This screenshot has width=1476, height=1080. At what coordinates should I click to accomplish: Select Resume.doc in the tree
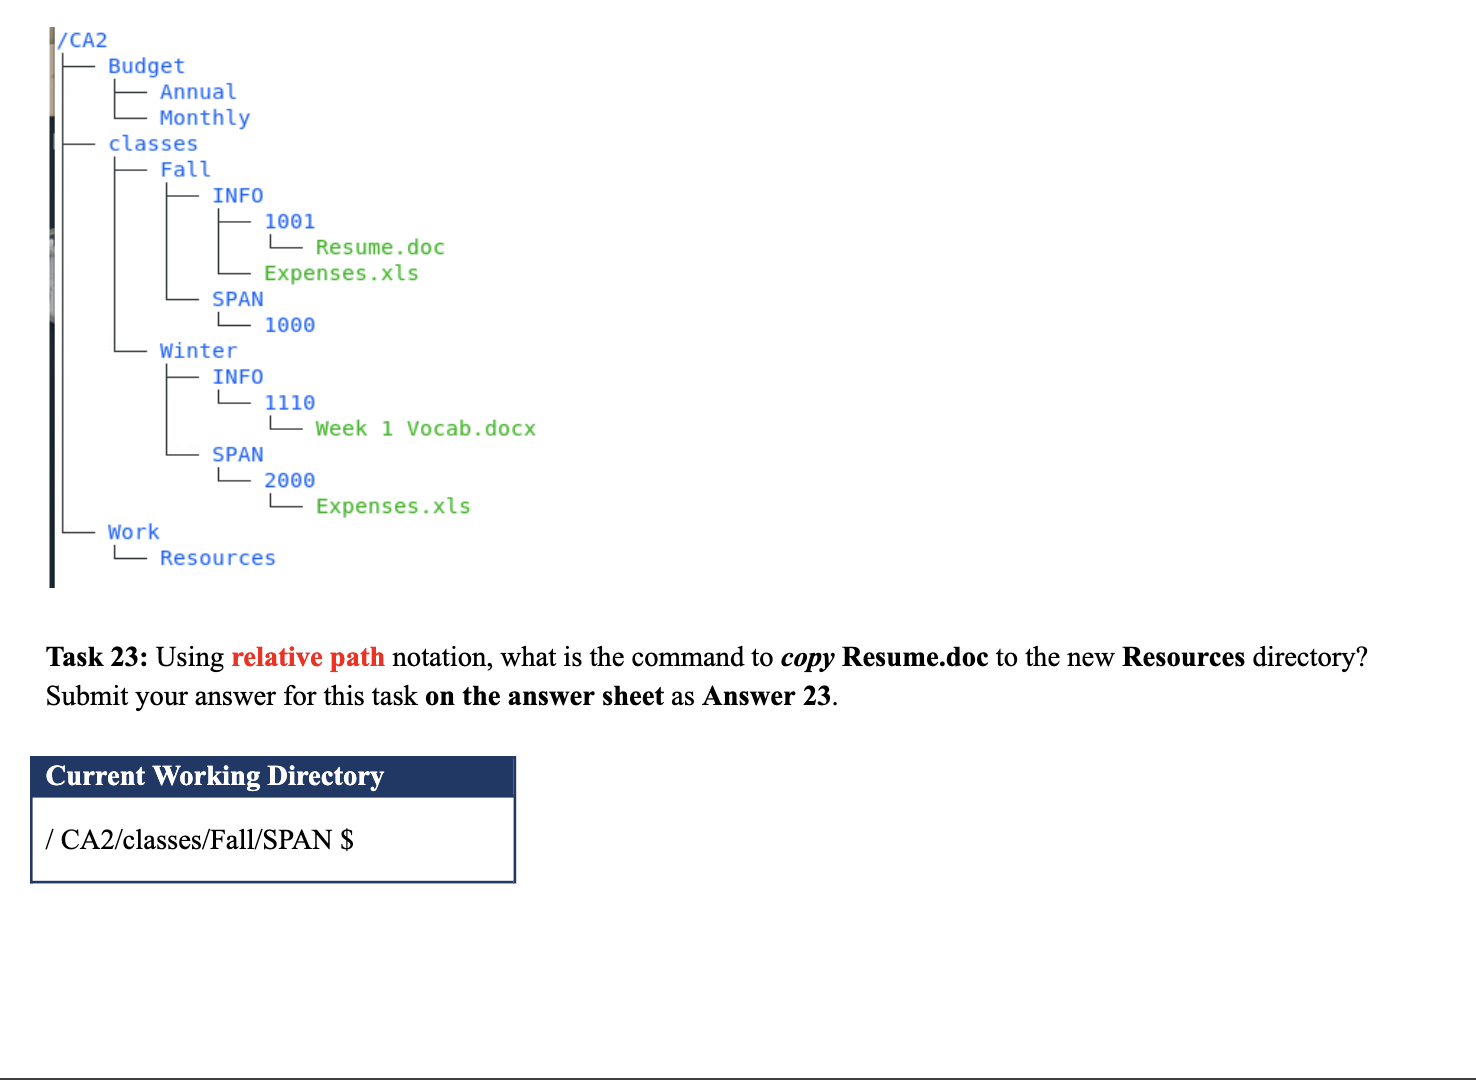pyautogui.click(x=379, y=247)
